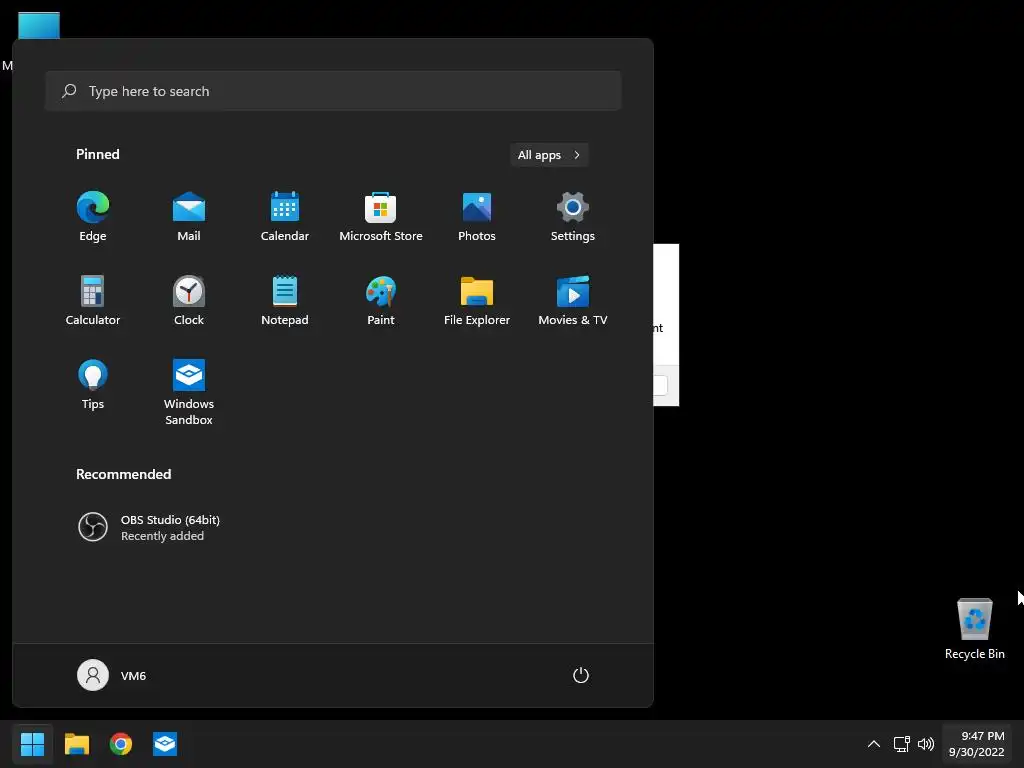Viewport: 1024px width, 768px height.
Task: Open the VM6 user account menu
Action: click(x=112, y=675)
